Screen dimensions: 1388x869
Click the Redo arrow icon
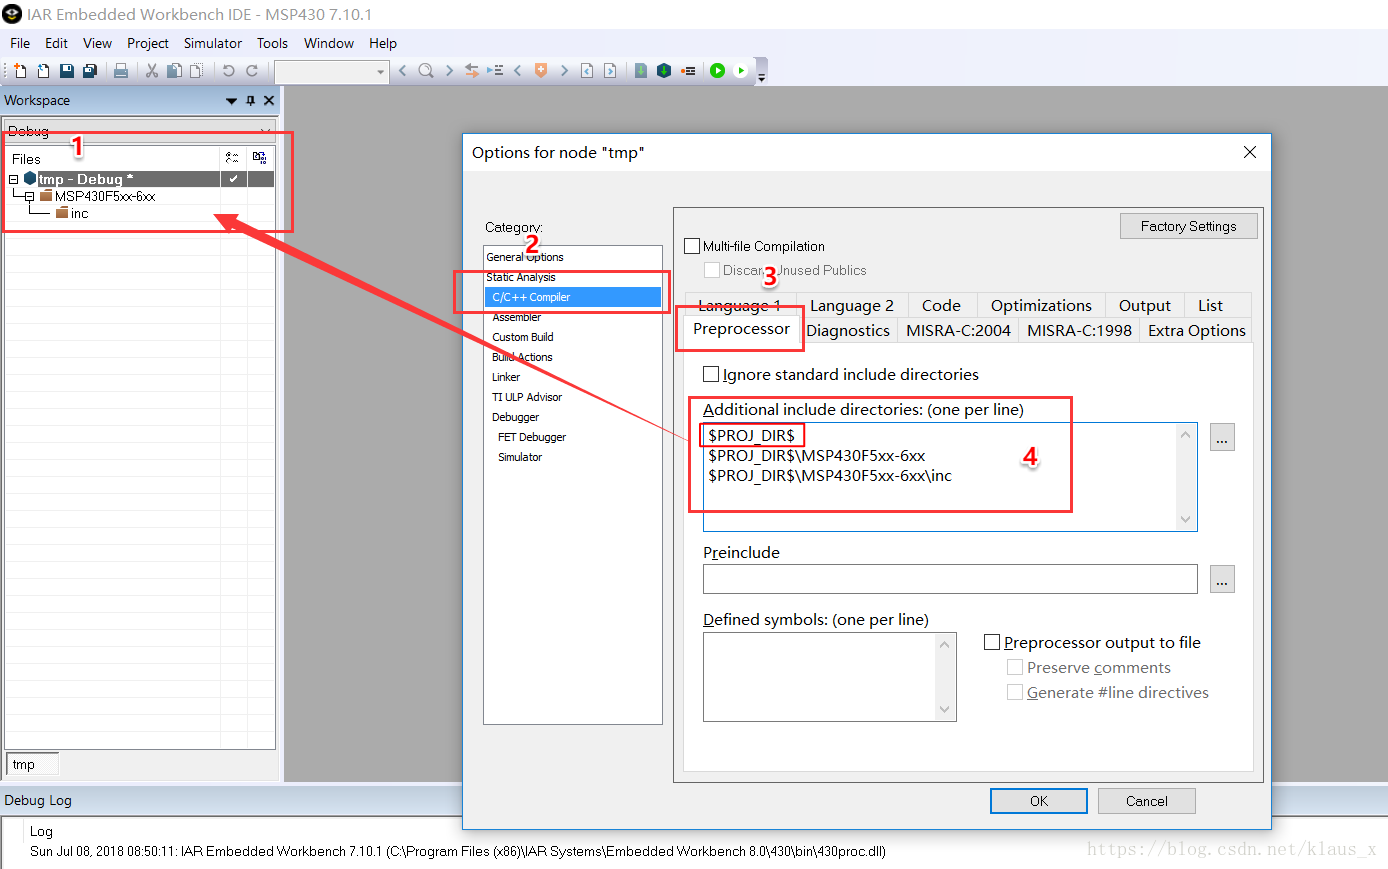(x=252, y=71)
